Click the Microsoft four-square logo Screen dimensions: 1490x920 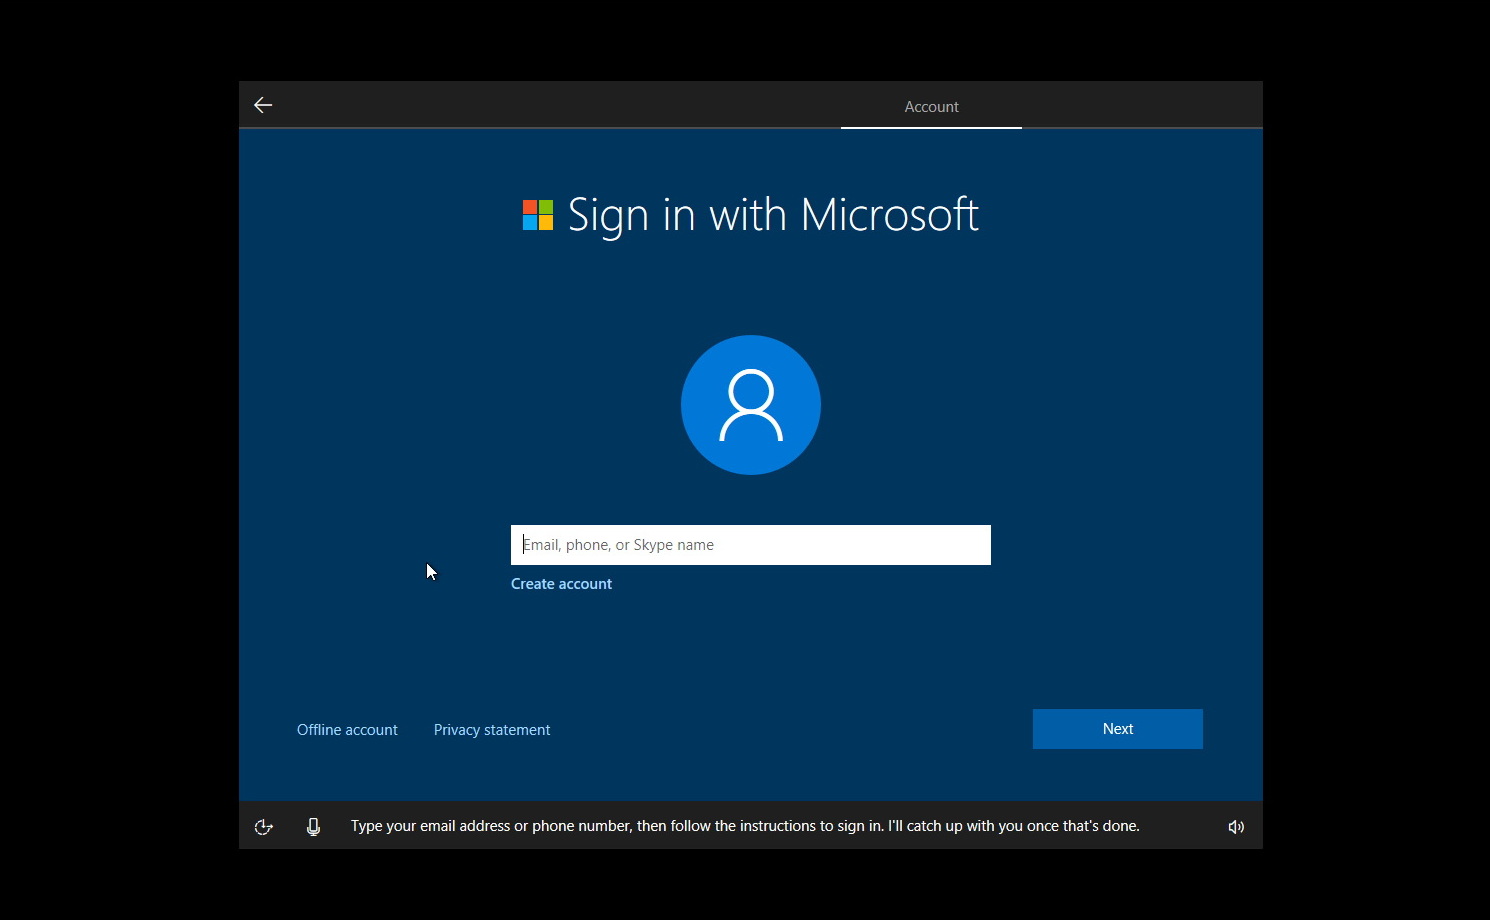tap(537, 214)
